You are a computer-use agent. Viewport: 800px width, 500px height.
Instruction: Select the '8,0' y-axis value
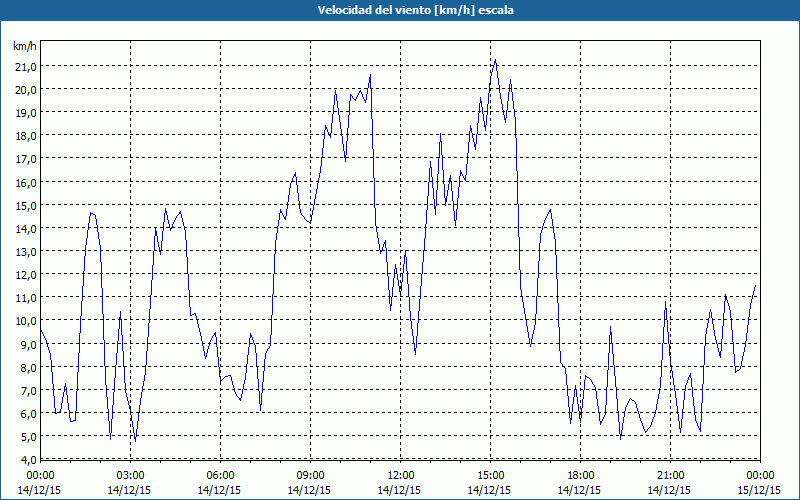[x=28, y=368]
